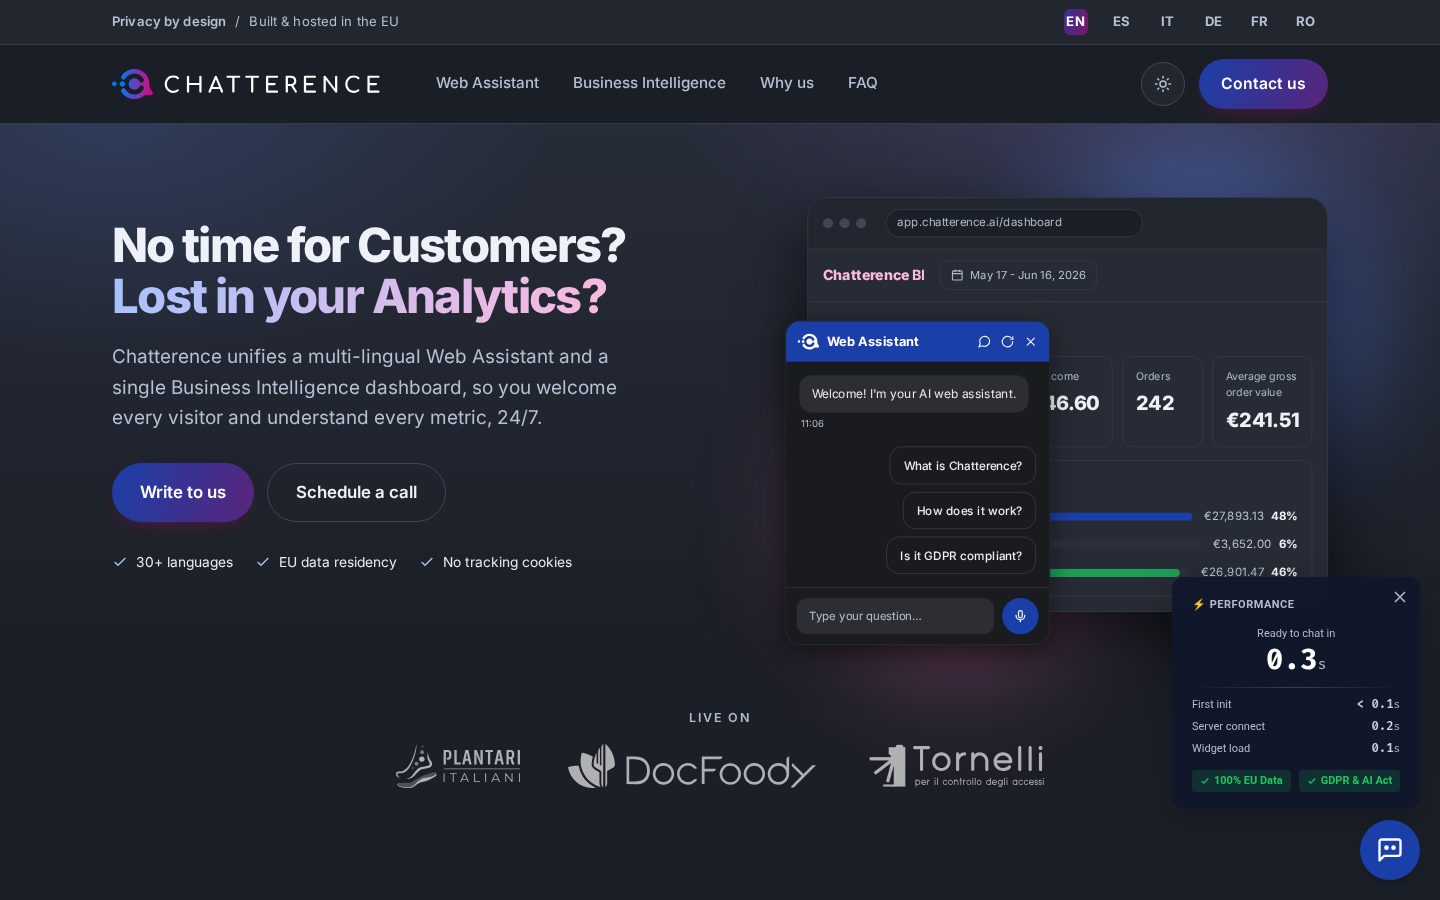Screen dimensions: 1440x900
Task: Open the FAQ nav link
Action: (x=862, y=83)
